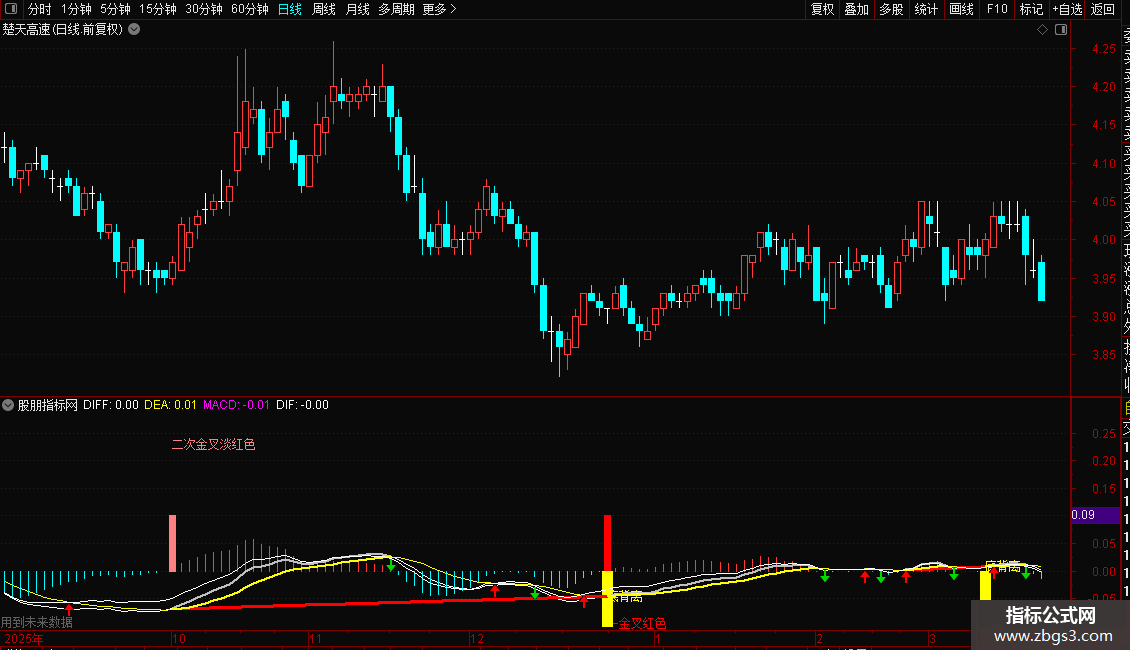
Task: Click the month 11 marker on time axis
Action: 316,638
